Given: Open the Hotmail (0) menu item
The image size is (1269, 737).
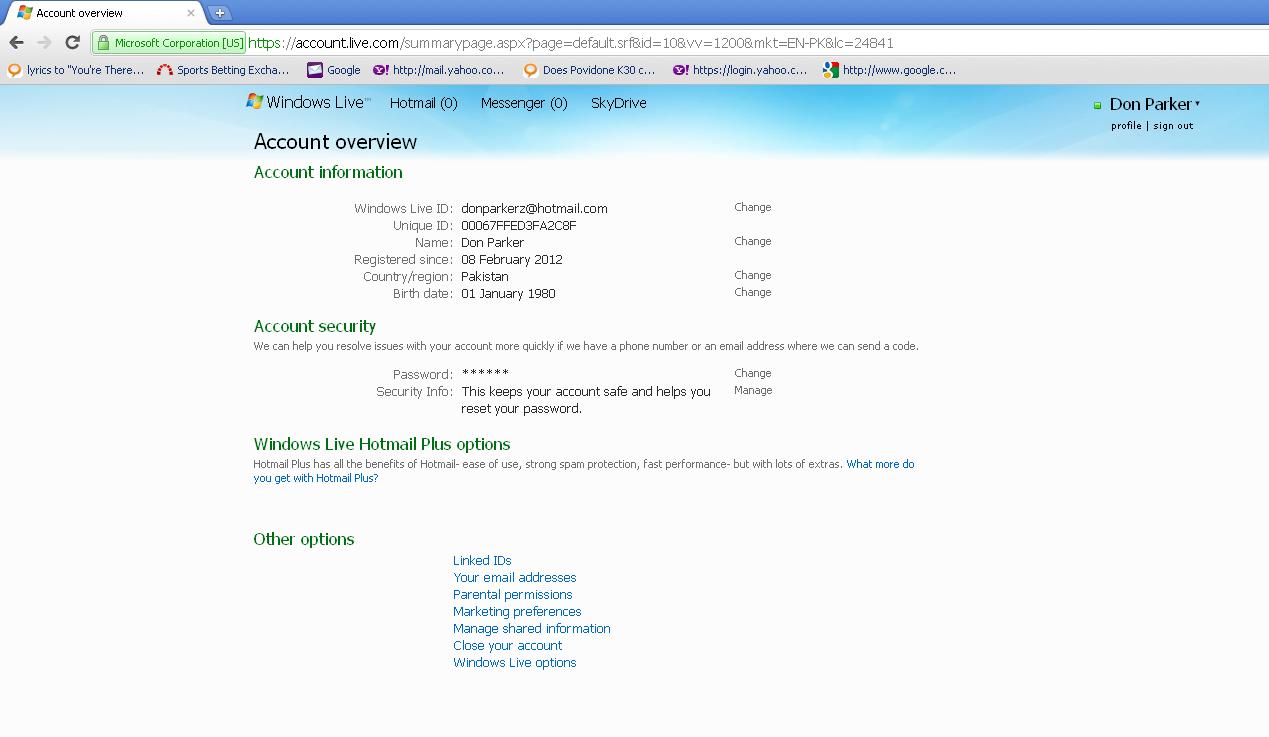Looking at the screenshot, I should (423, 103).
